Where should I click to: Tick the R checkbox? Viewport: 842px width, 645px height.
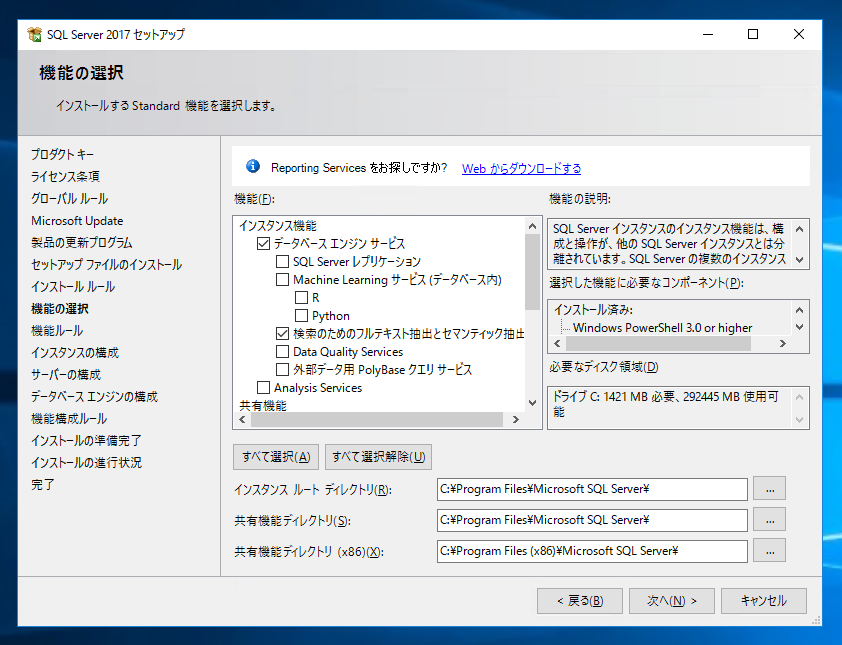click(x=302, y=298)
